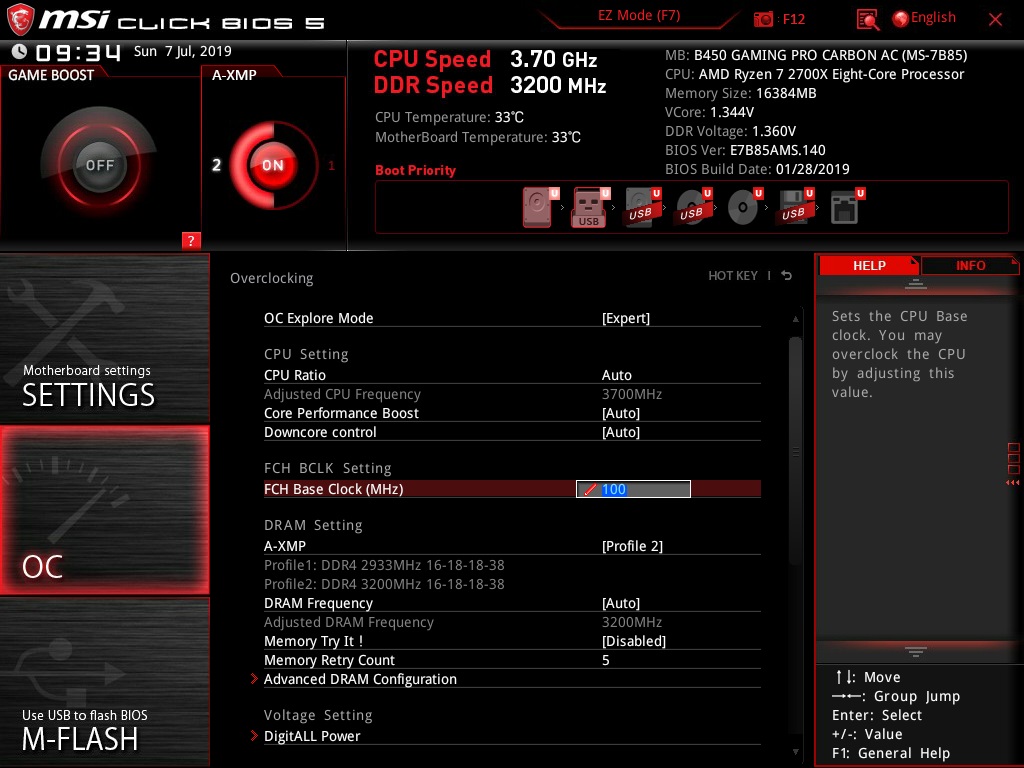Open Memory Try It ! [Disabled] dropdown

click(x=633, y=641)
